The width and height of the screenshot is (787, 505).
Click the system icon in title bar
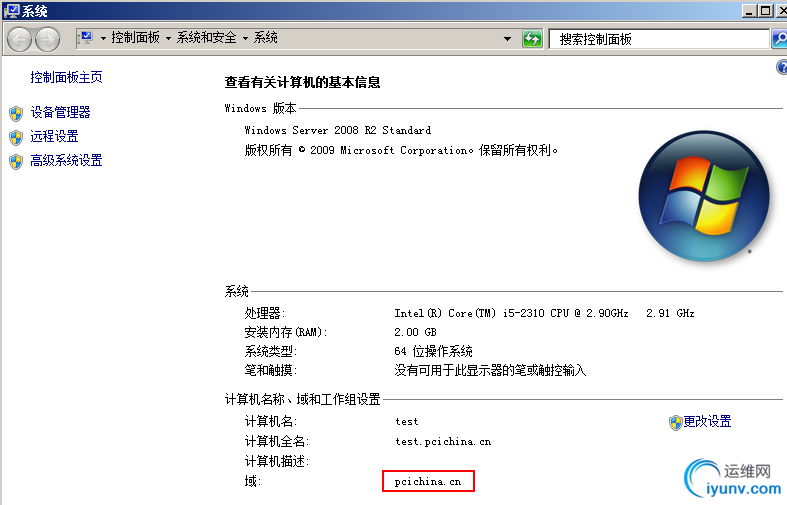[11, 11]
